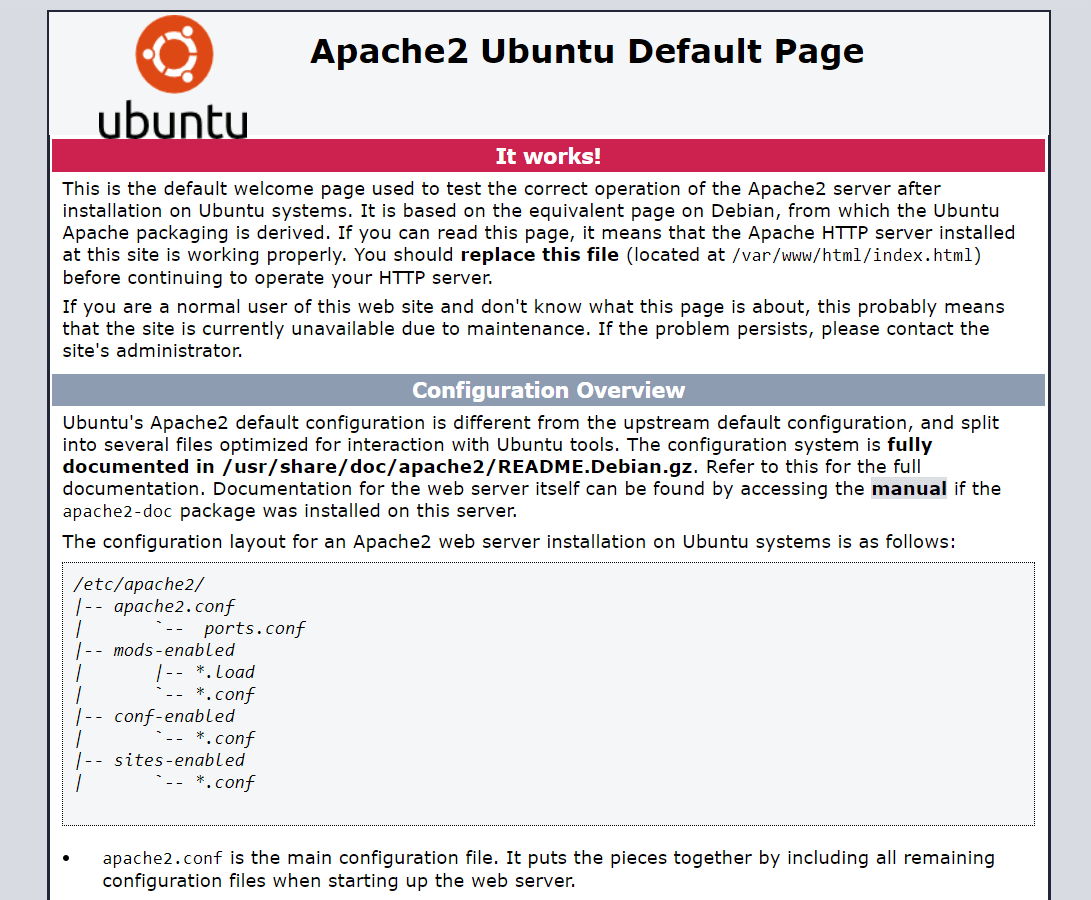The width and height of the screenshot is (1091, 900).
Task: Click the "It works!" red banner heading
Action: point(548,156)
